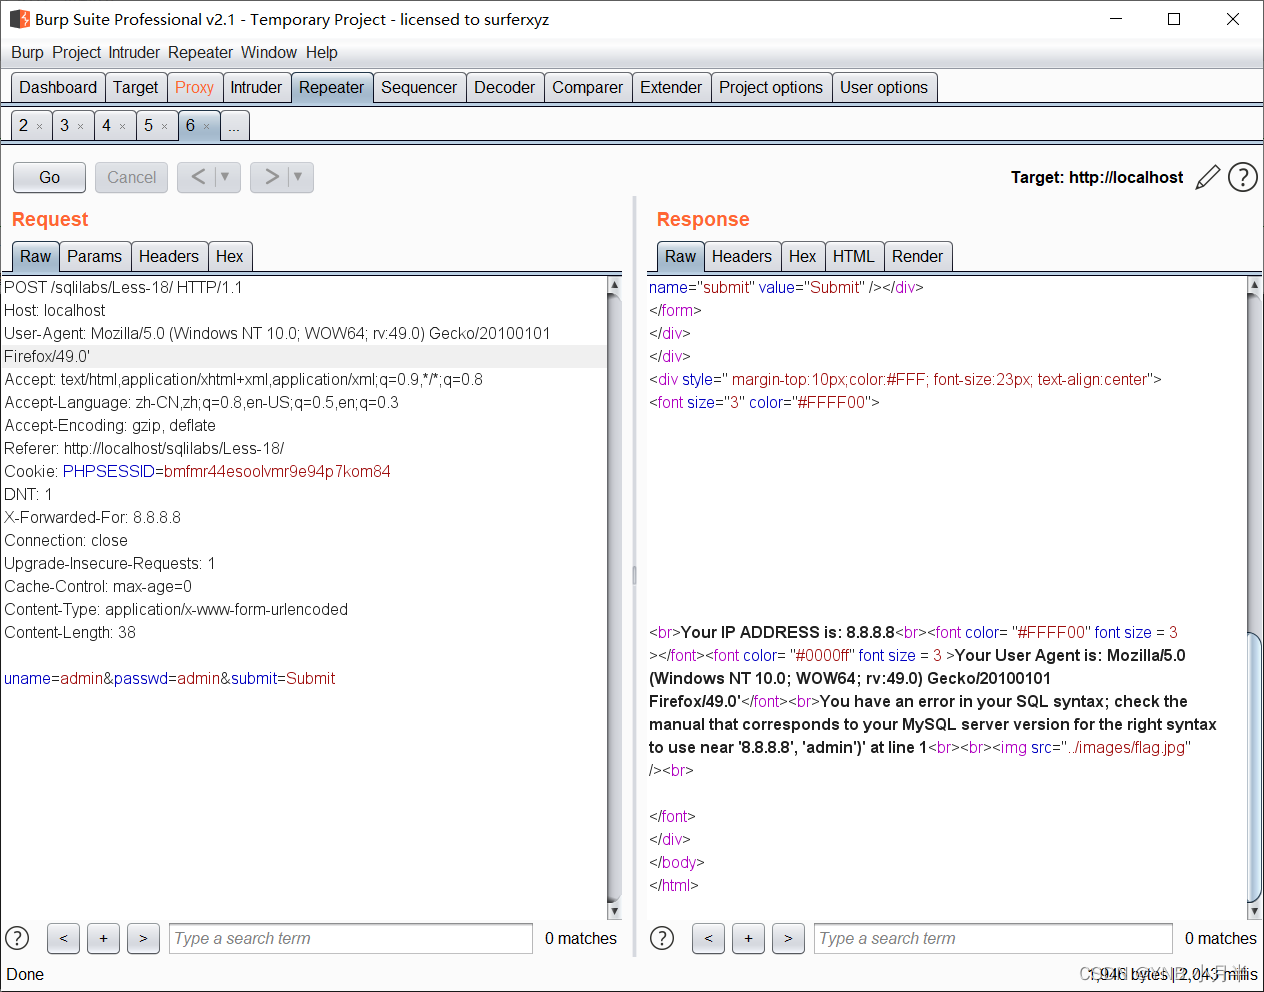Focus the request search term field
Screen dimensions: 1264x992
point(351,938)
